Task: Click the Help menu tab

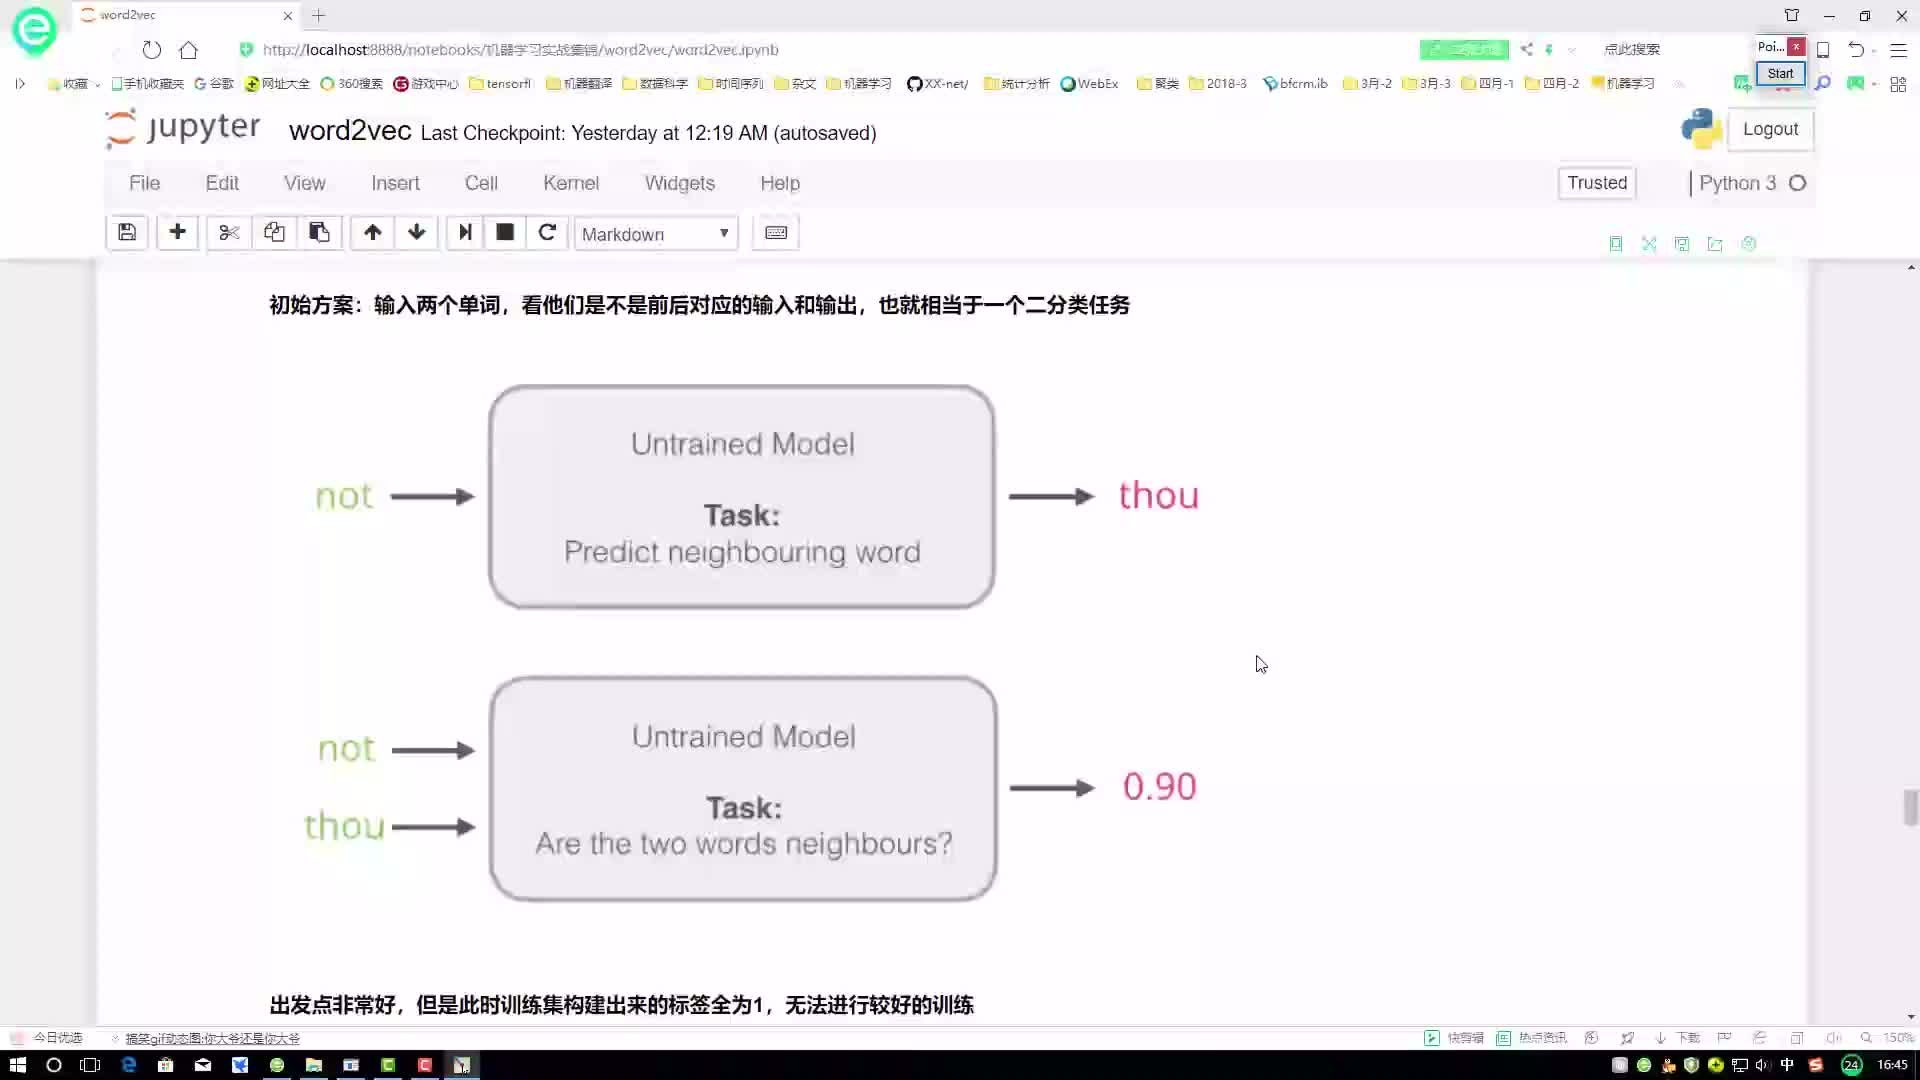Action: click(x=781, y=183)
